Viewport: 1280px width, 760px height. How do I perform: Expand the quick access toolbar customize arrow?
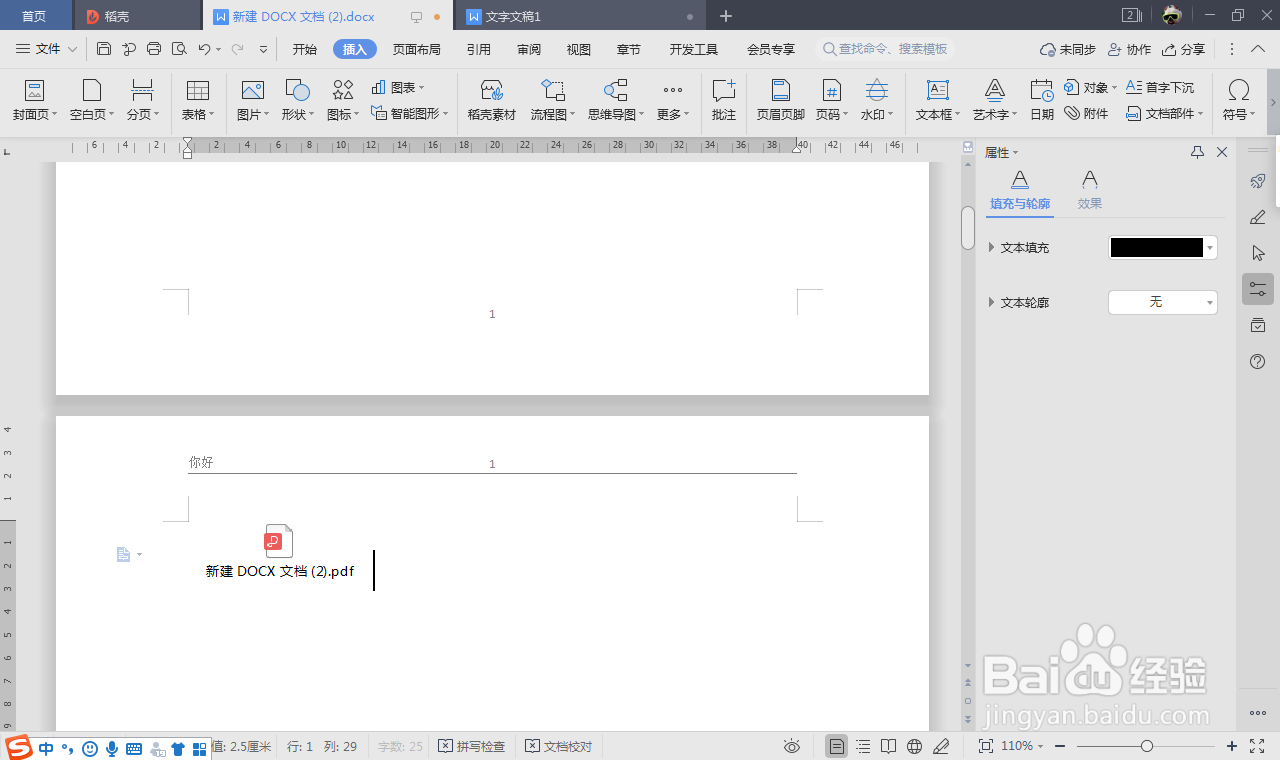coord(263,49)
